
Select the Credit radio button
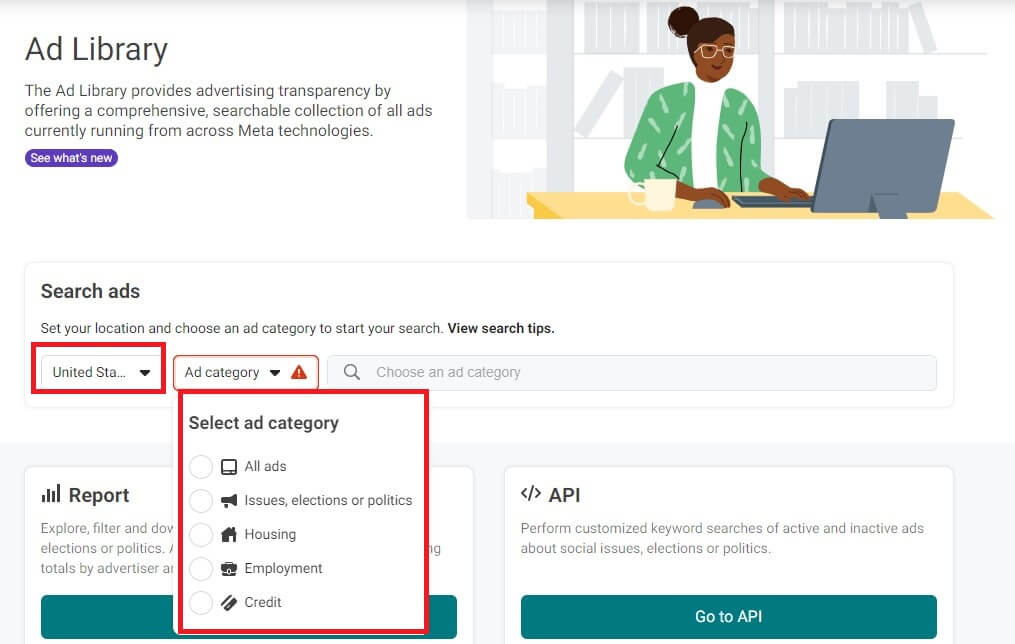[x=201, y=603]
